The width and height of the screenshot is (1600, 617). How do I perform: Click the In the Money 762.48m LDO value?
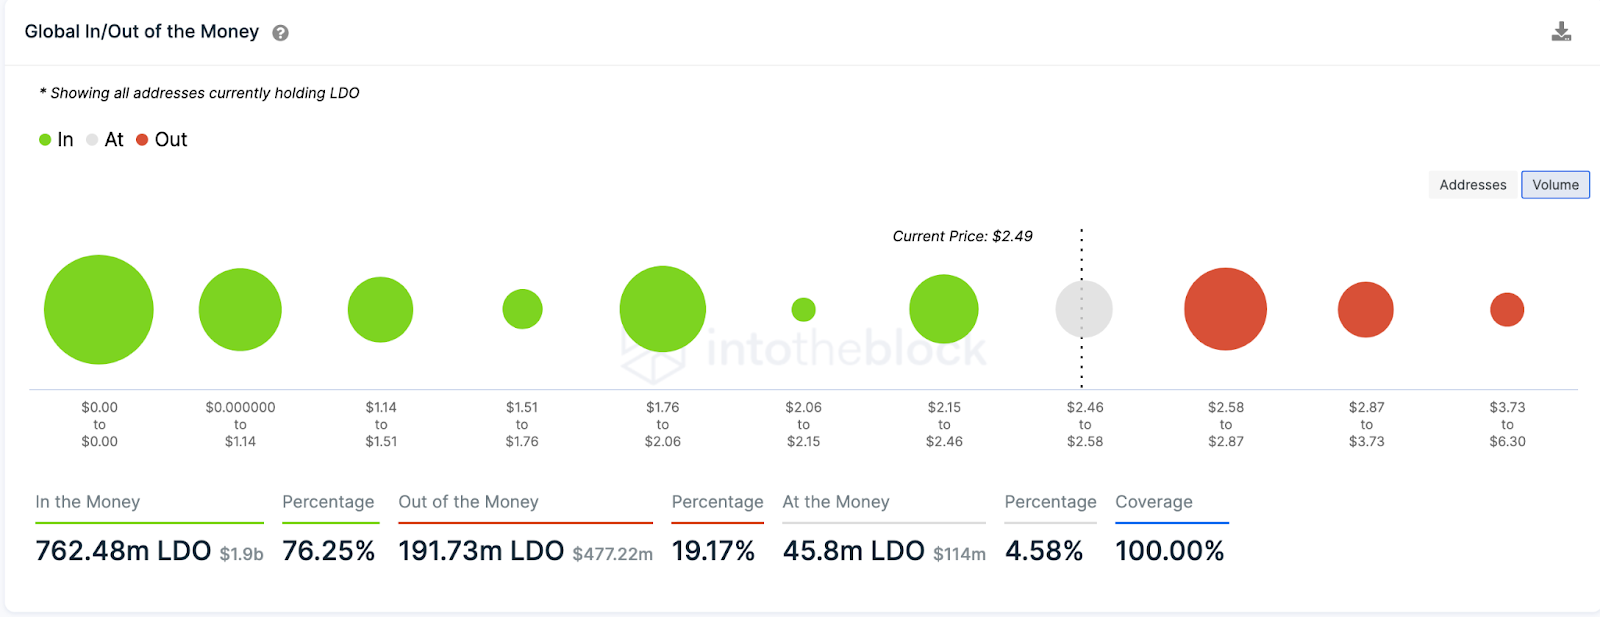[123, 551]
